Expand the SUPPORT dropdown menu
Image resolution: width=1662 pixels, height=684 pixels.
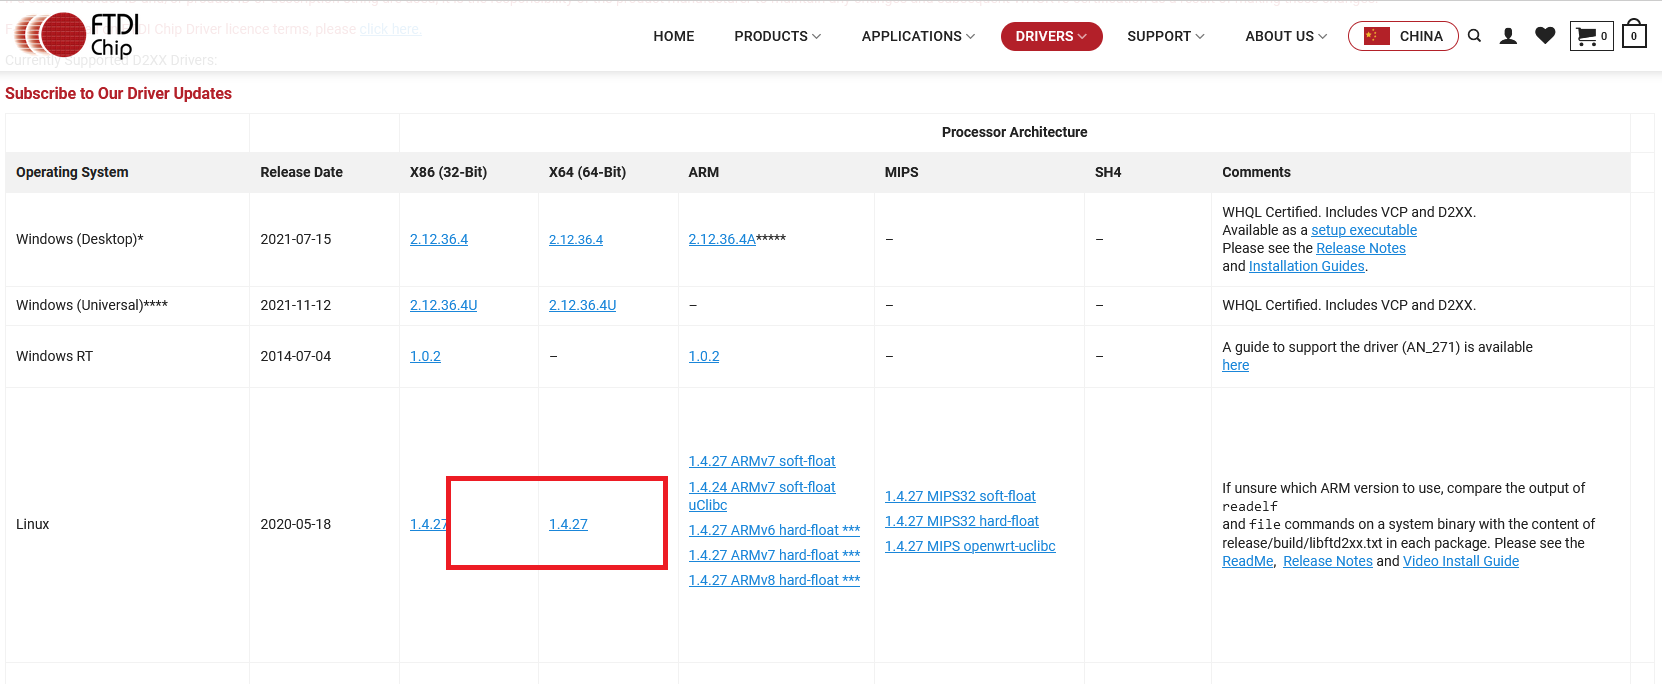click(1166, 36)
